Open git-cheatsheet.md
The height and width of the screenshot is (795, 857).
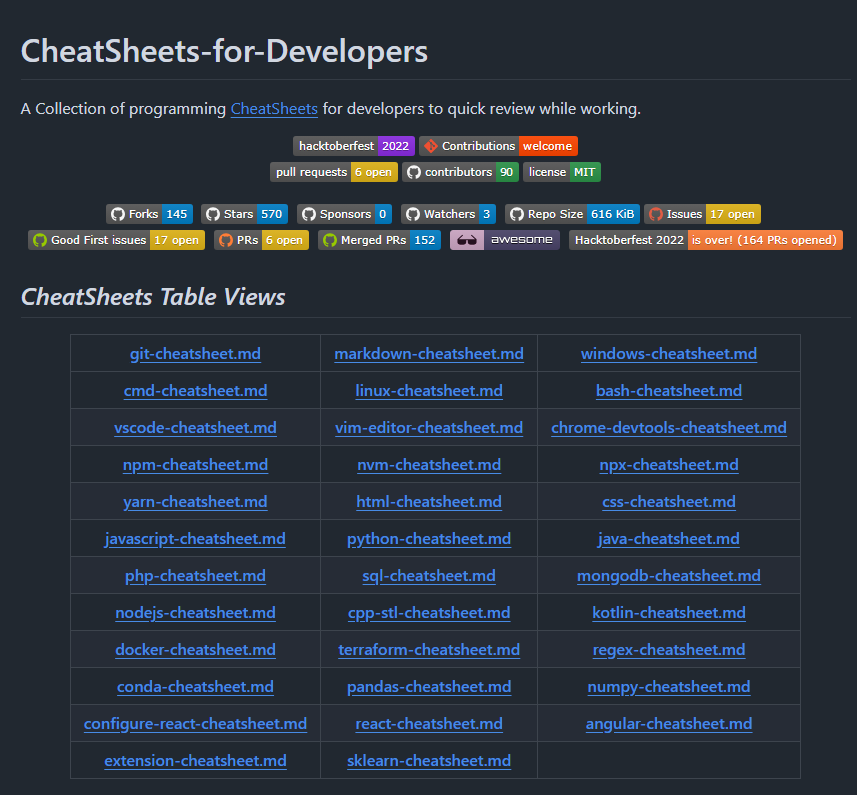point(195,354)
